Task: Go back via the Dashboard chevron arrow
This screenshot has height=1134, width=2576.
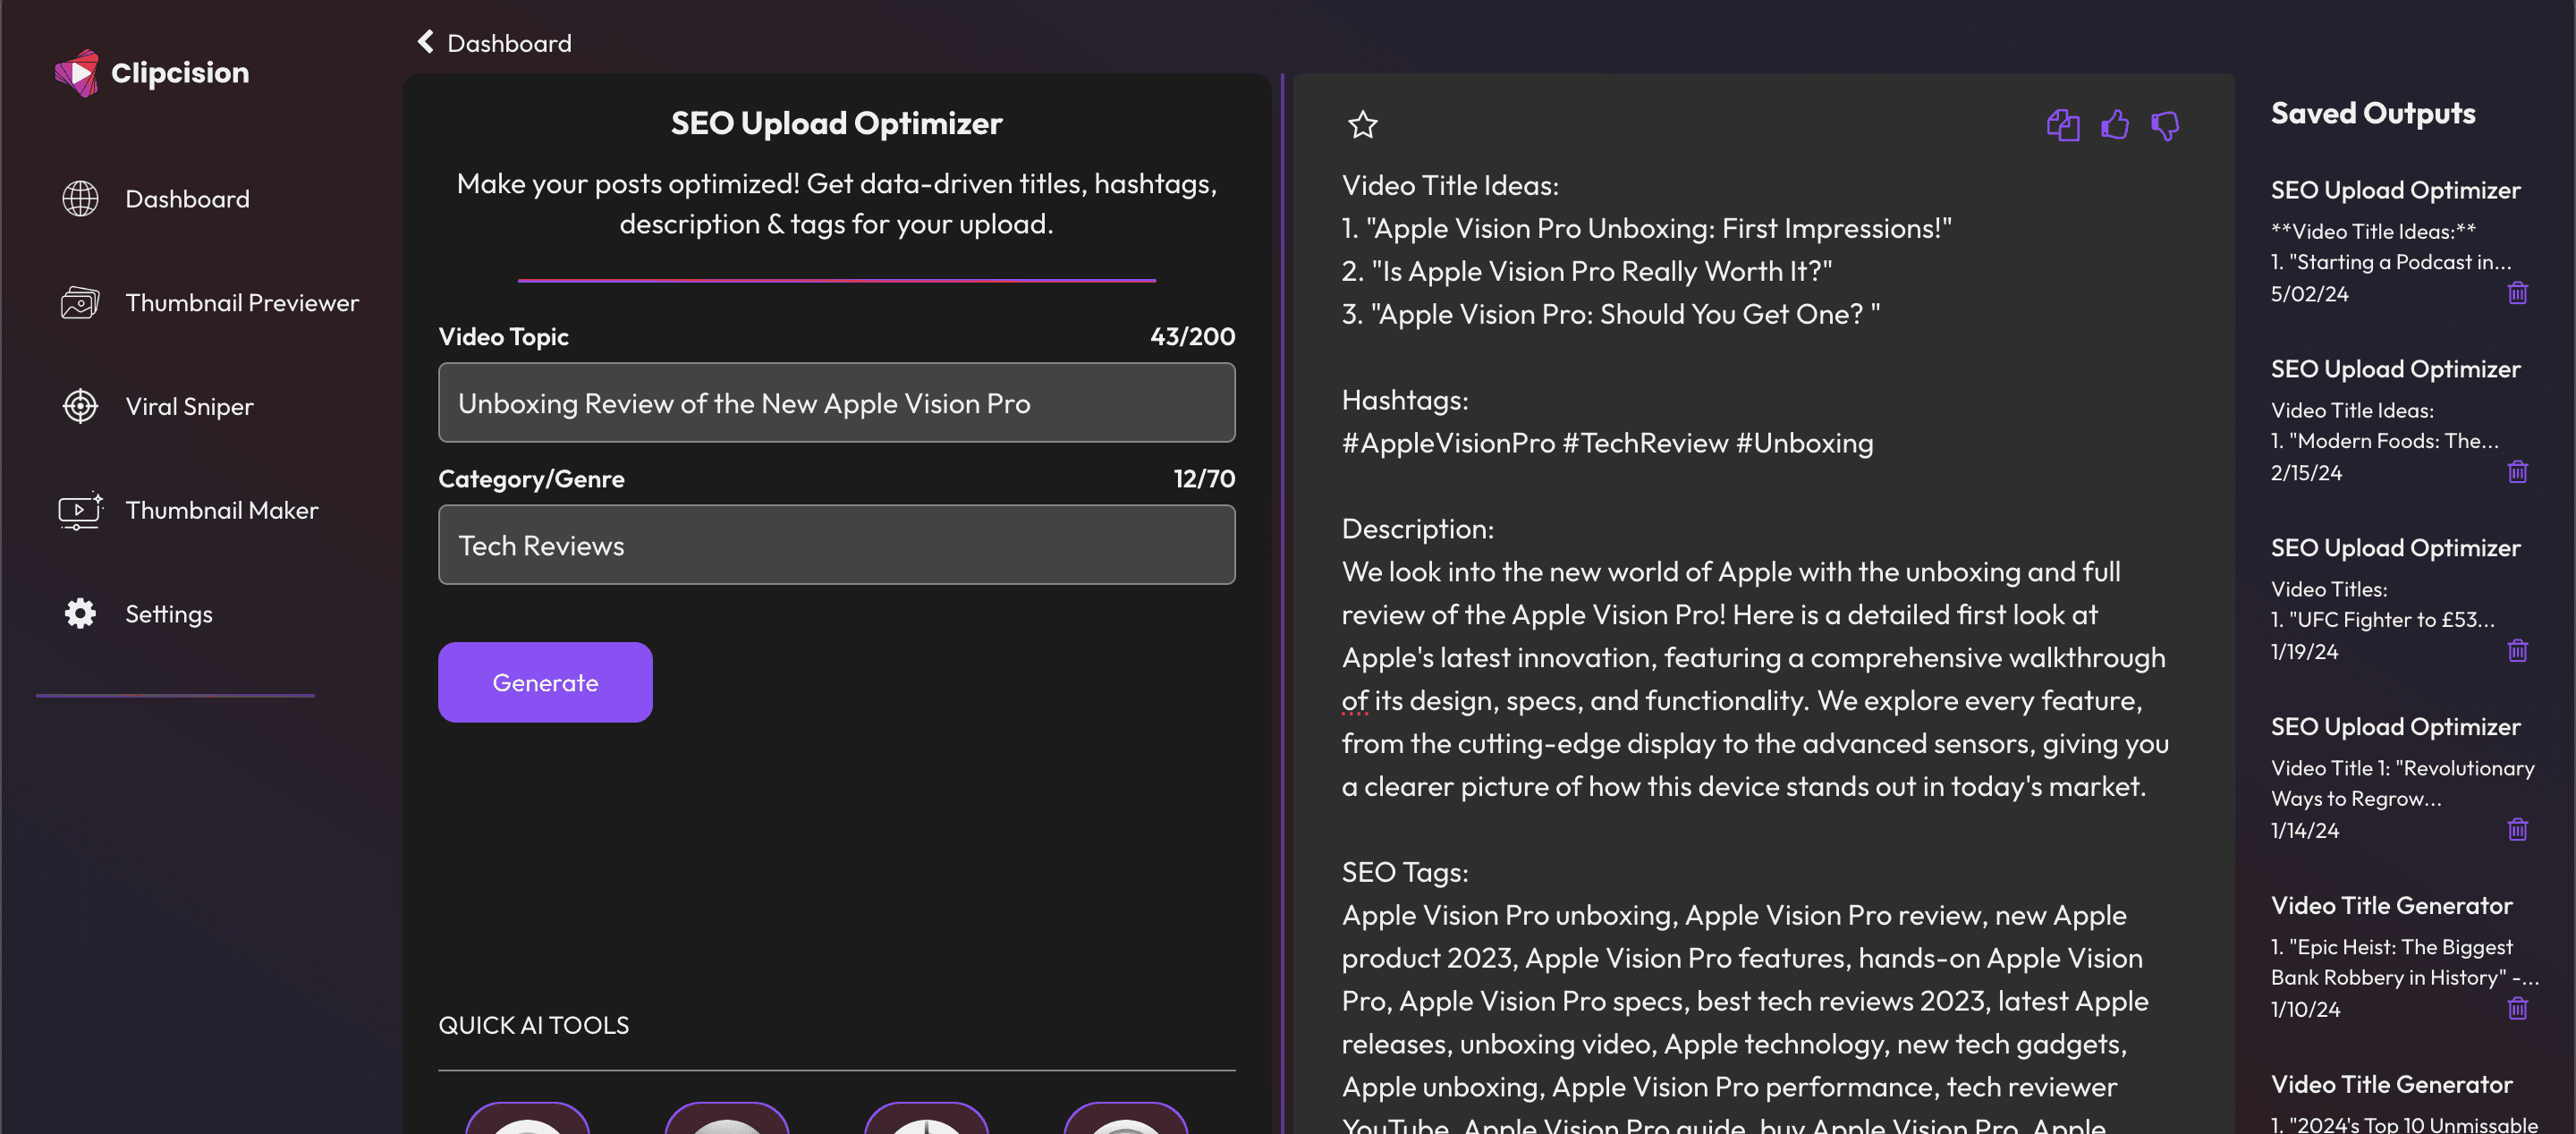Action: [x=426, y=42]
